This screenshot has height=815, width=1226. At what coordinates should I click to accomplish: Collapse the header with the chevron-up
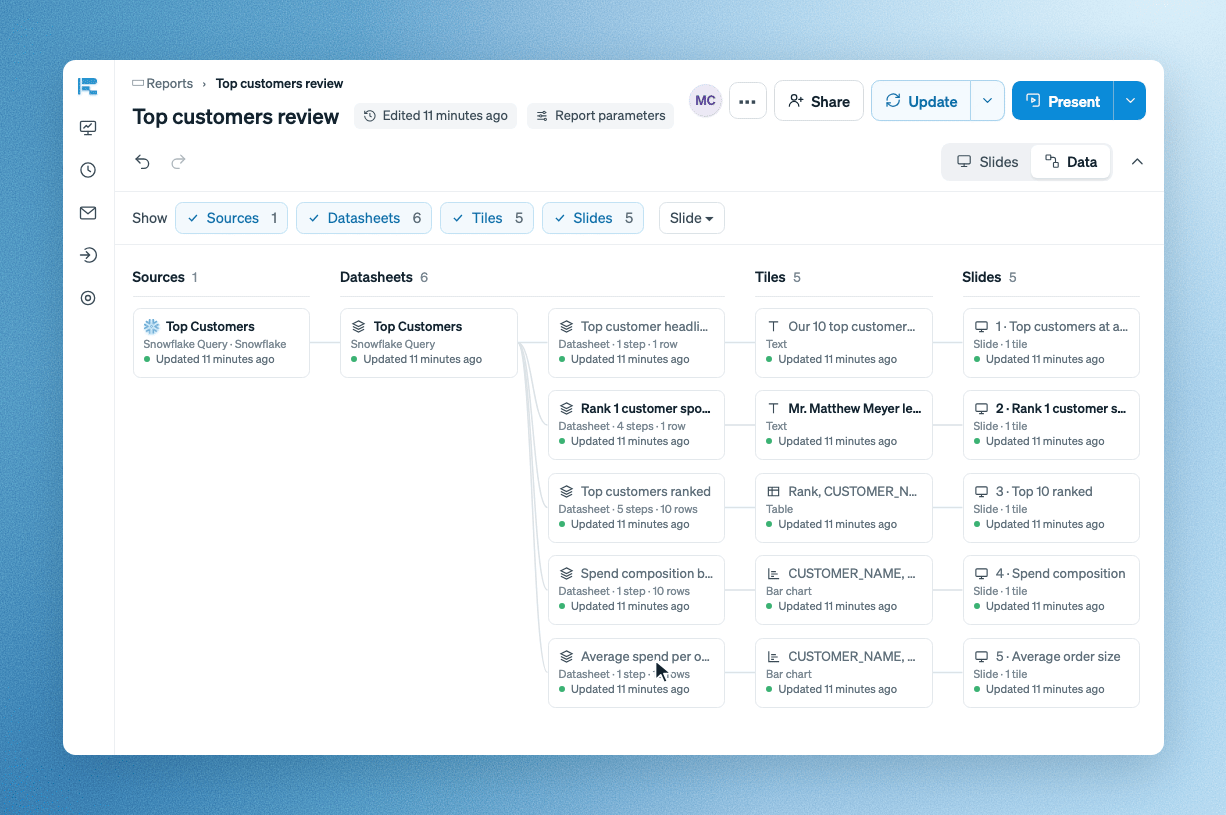coord(1137,162)
